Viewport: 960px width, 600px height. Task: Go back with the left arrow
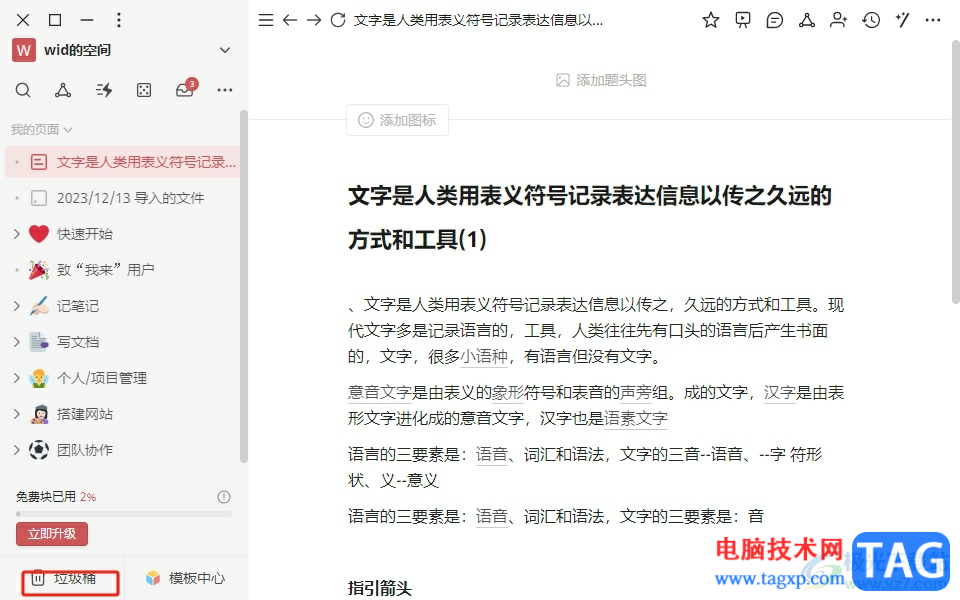pyautogui.click(x=290, y=20)
